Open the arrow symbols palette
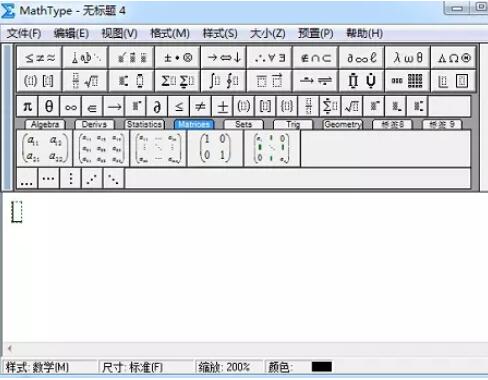 [x=223, y=58]
